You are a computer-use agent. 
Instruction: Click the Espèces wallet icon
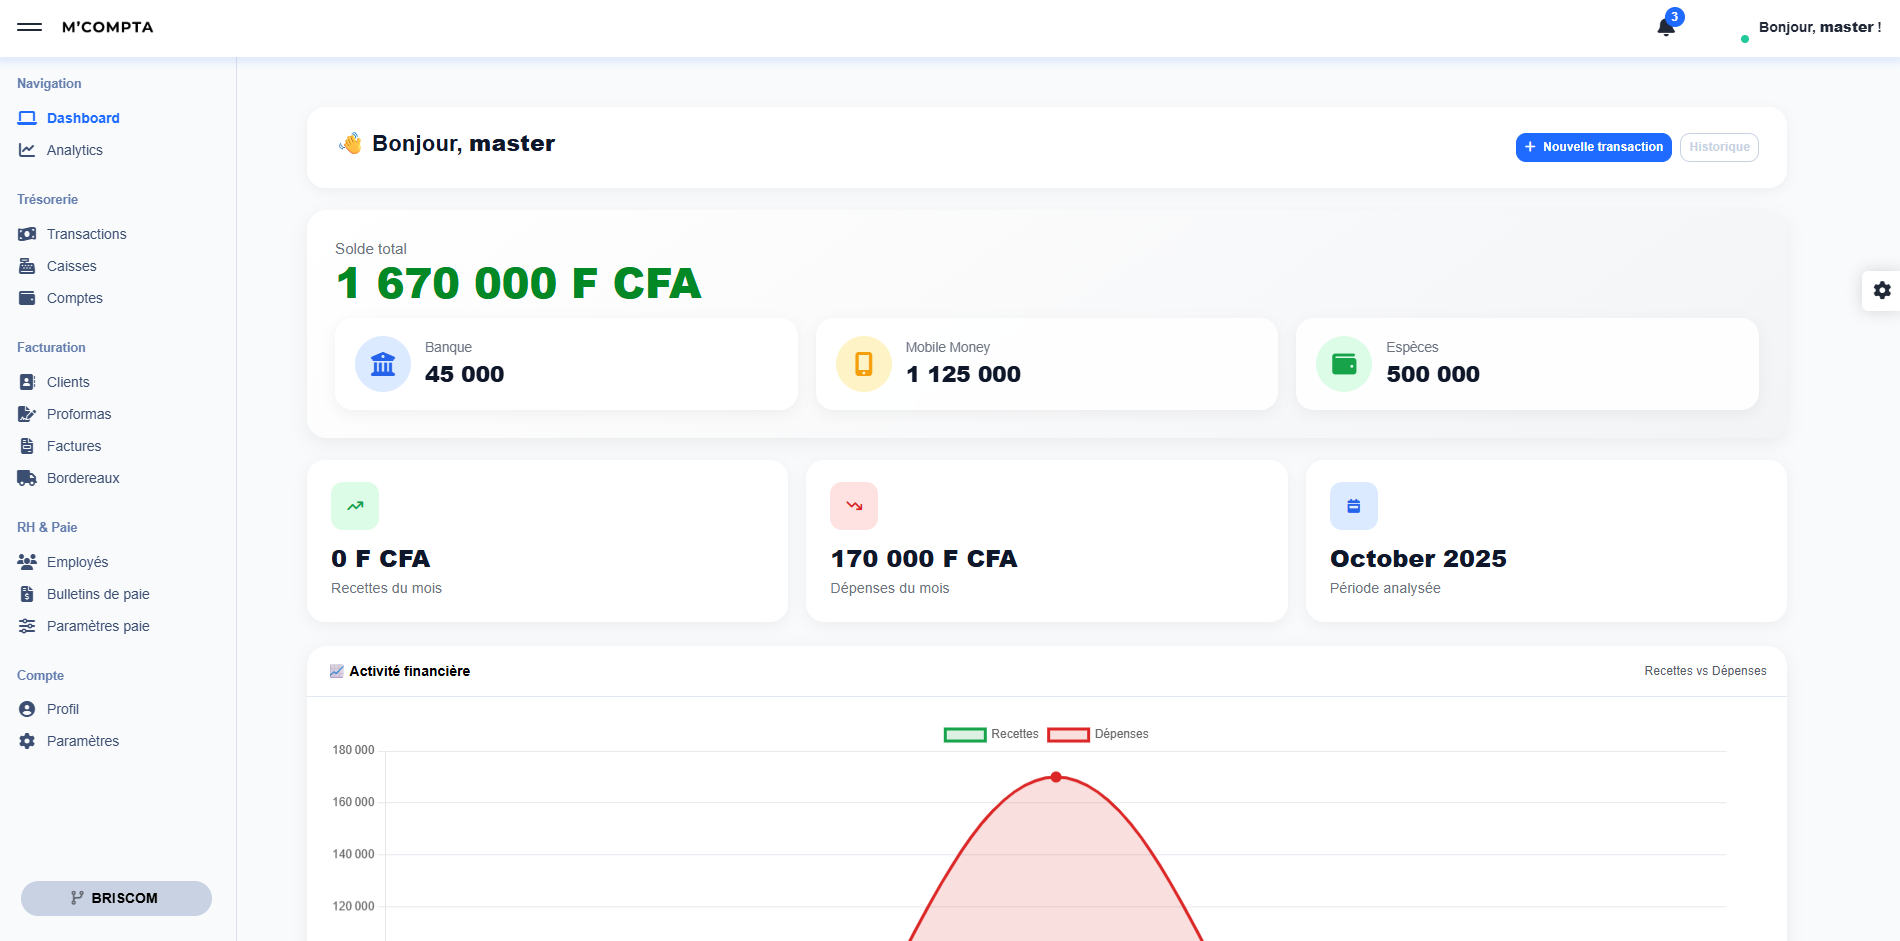[1344, 364]
